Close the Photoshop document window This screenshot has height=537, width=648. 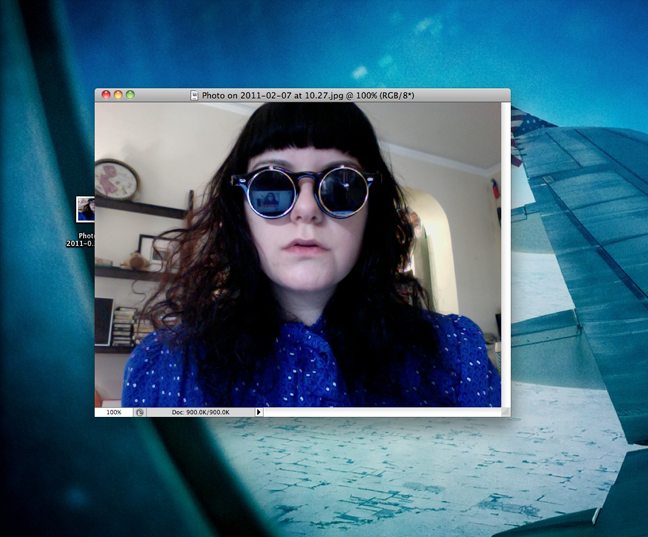(106, 95)
